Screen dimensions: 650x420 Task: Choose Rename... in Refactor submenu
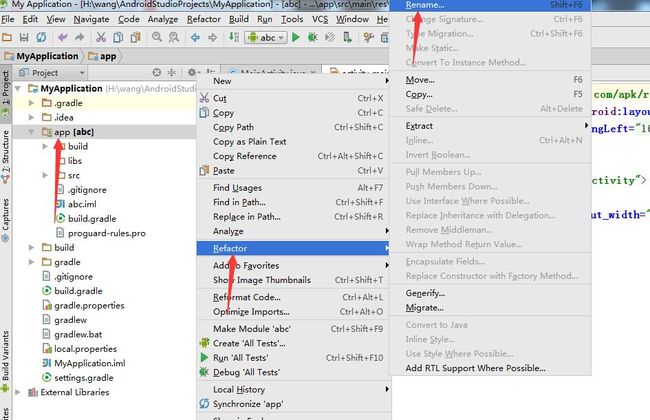[x=490, y=5]
